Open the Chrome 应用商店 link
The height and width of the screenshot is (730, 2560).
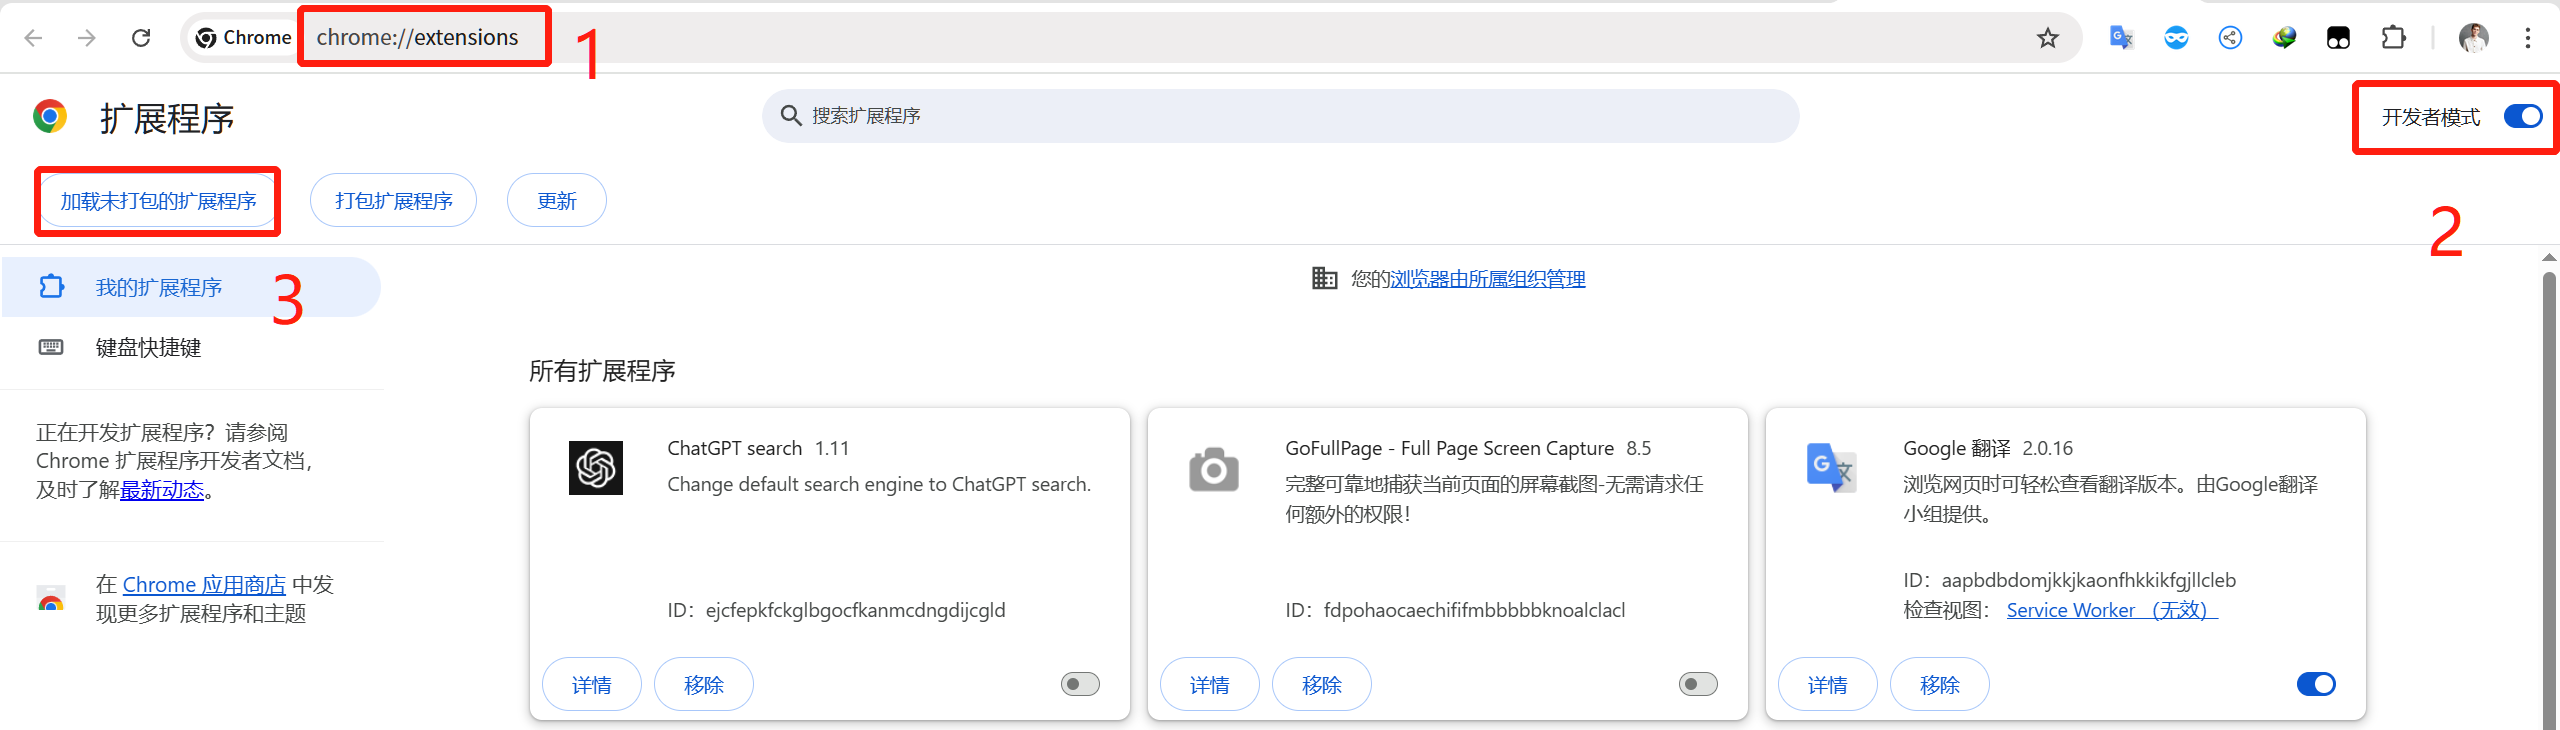204,585
